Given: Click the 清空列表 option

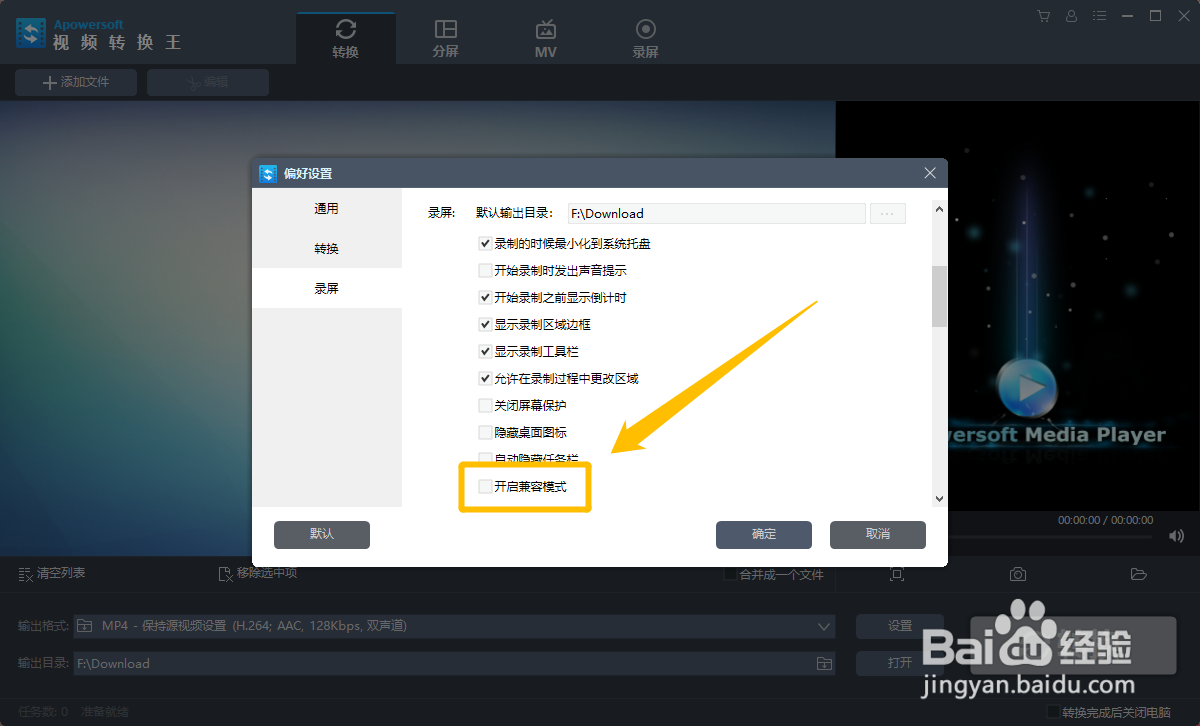Looking at the screenshot, I should [52, 573].
